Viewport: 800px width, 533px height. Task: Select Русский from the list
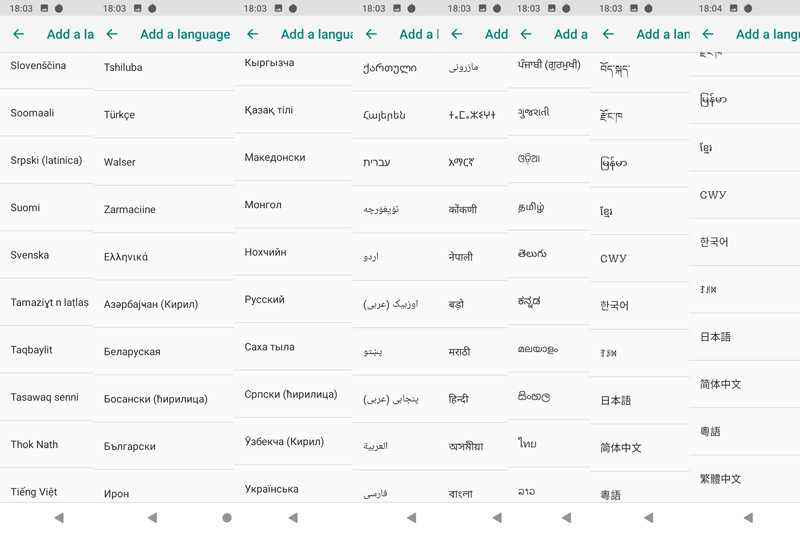point(264,300)
